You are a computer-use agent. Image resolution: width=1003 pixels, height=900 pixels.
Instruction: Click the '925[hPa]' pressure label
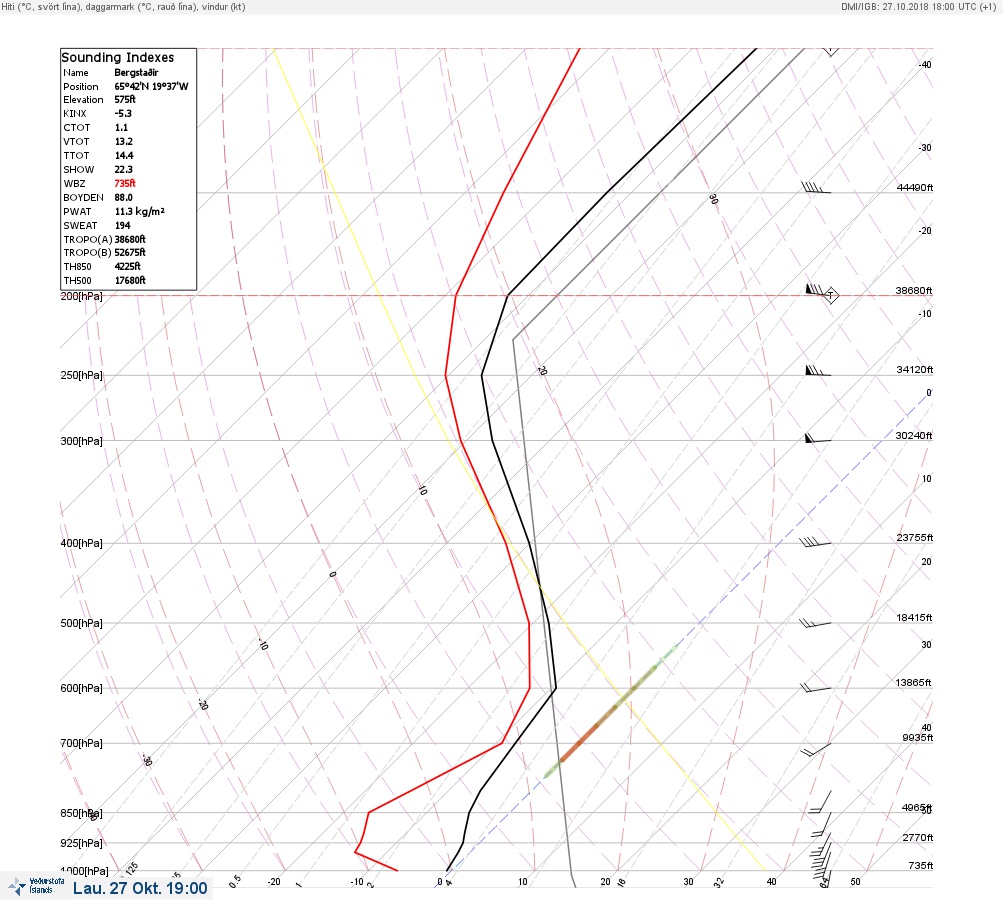pyautogui.click(x=81, y=843)
